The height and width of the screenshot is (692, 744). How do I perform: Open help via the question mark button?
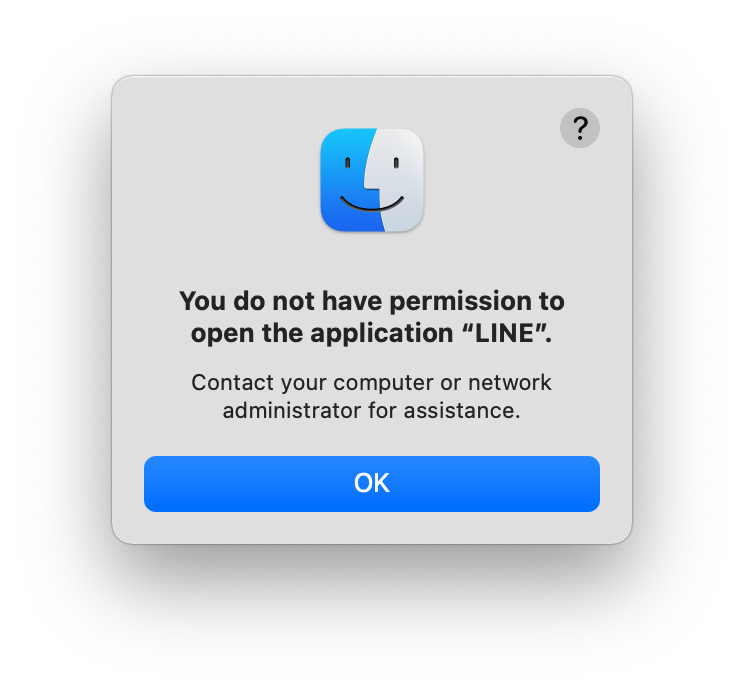(x=580, y=128)
